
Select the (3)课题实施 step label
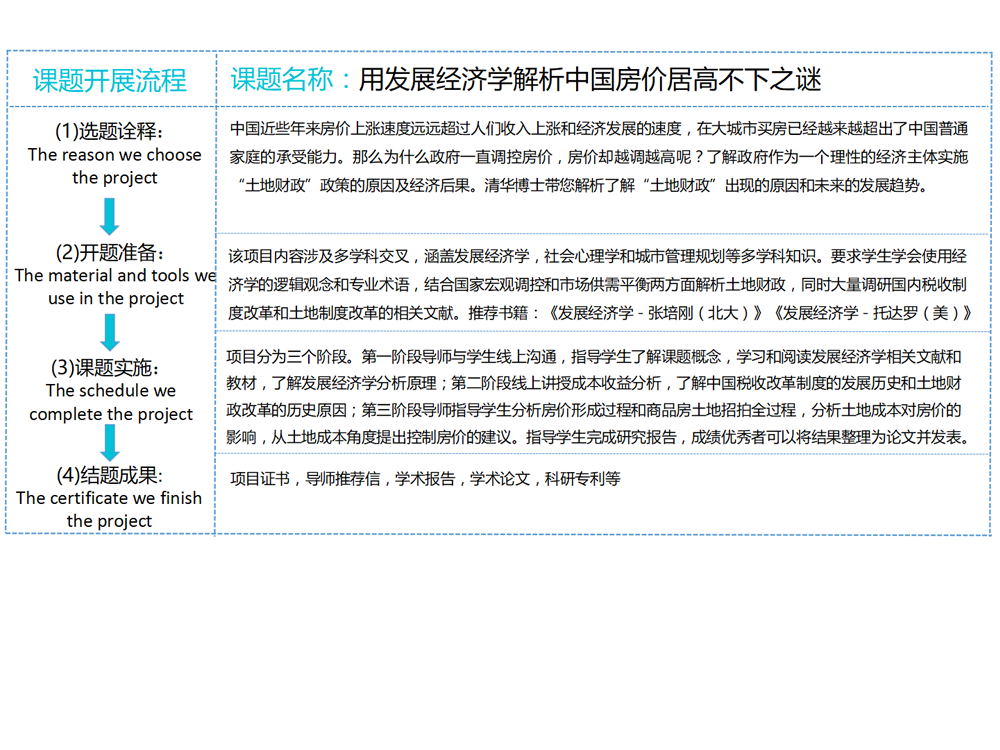[x=109, y=368]
